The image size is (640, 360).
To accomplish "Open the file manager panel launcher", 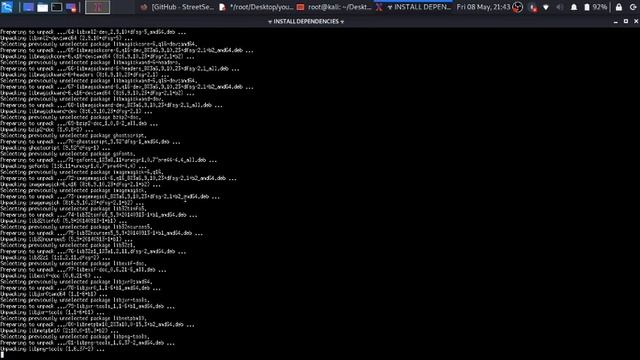I will pos(42,7).
